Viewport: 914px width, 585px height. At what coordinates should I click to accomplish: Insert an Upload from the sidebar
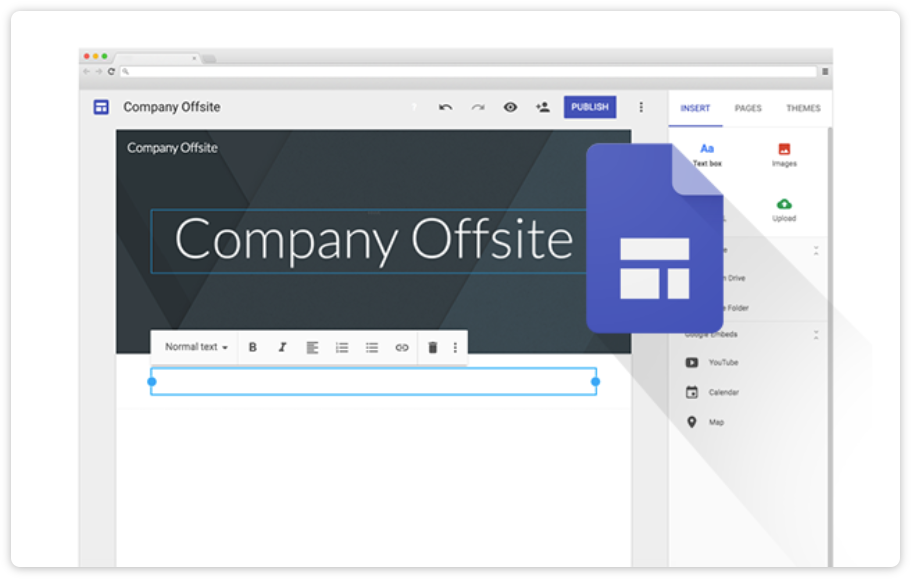pos(784,210)
